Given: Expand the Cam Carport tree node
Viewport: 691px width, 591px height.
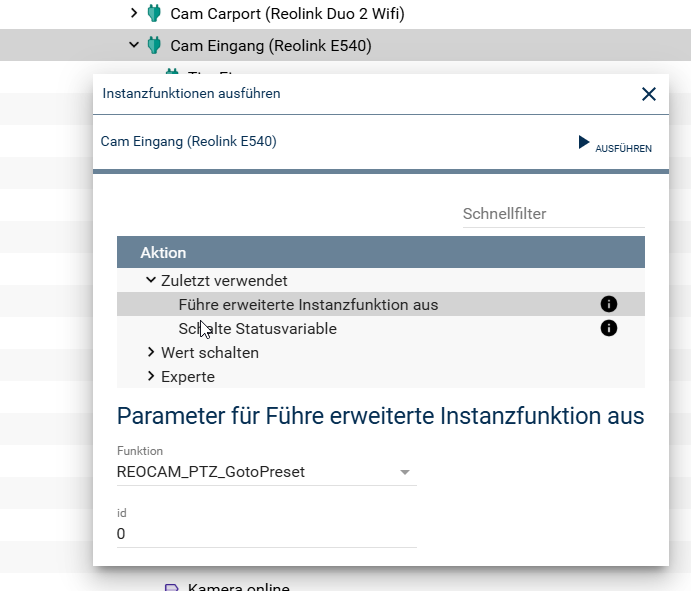Looking at the screenshot, I should pos(134,13).
